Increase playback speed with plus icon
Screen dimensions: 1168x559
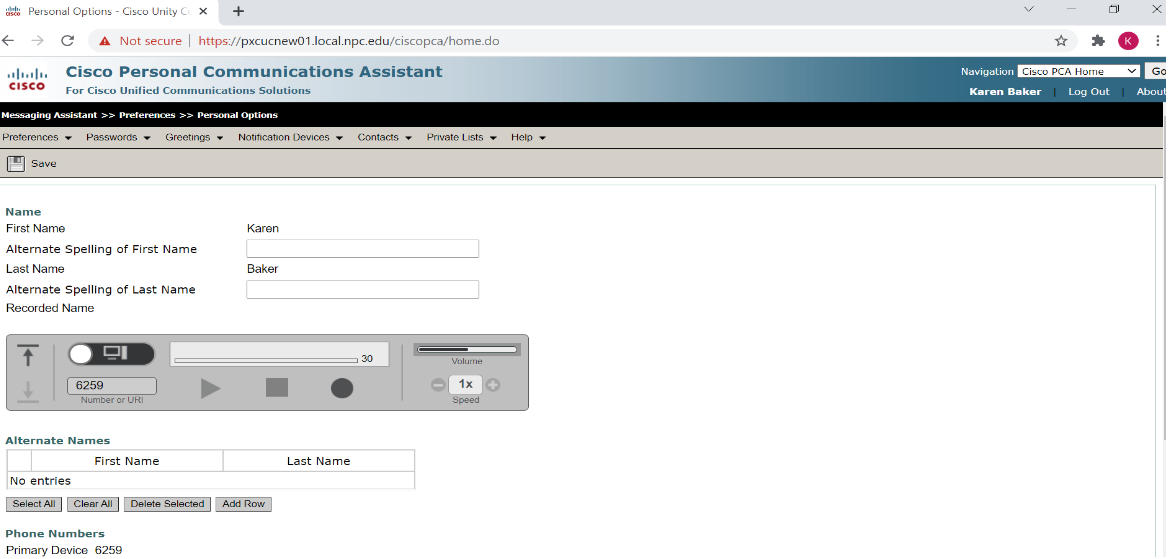[x=493, y=385]
